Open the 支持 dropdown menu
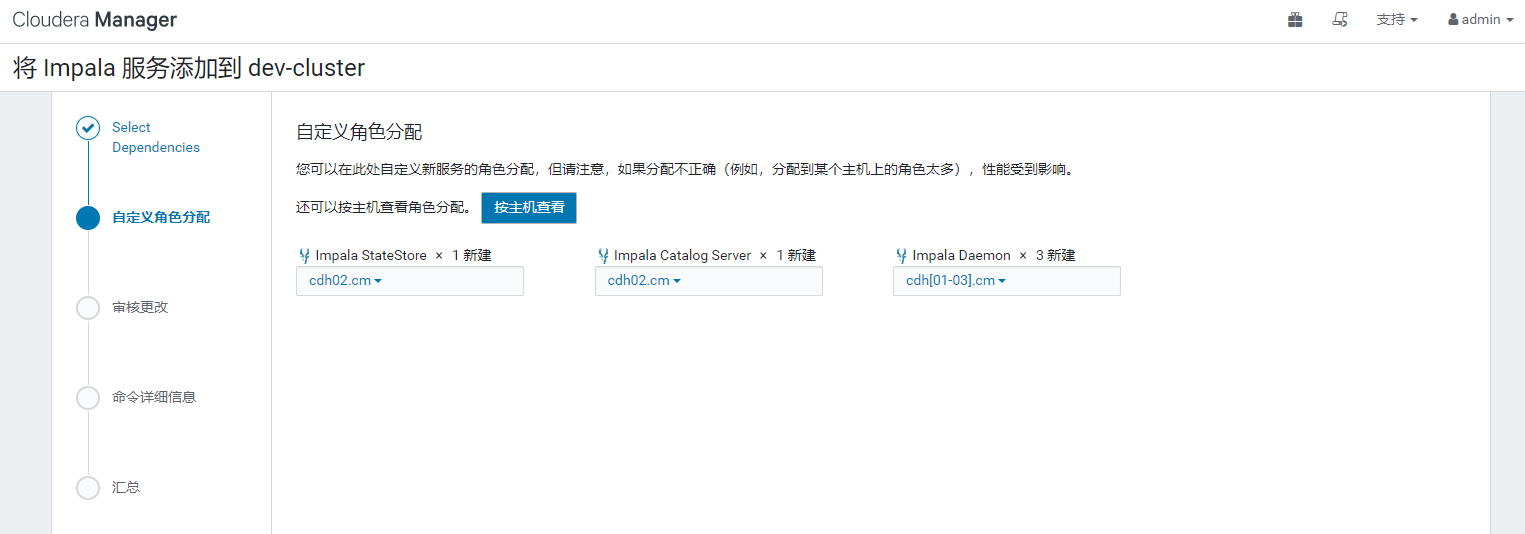Image resolution: width=1525 pixels, height=534 pixels. tap(1397, 20)
